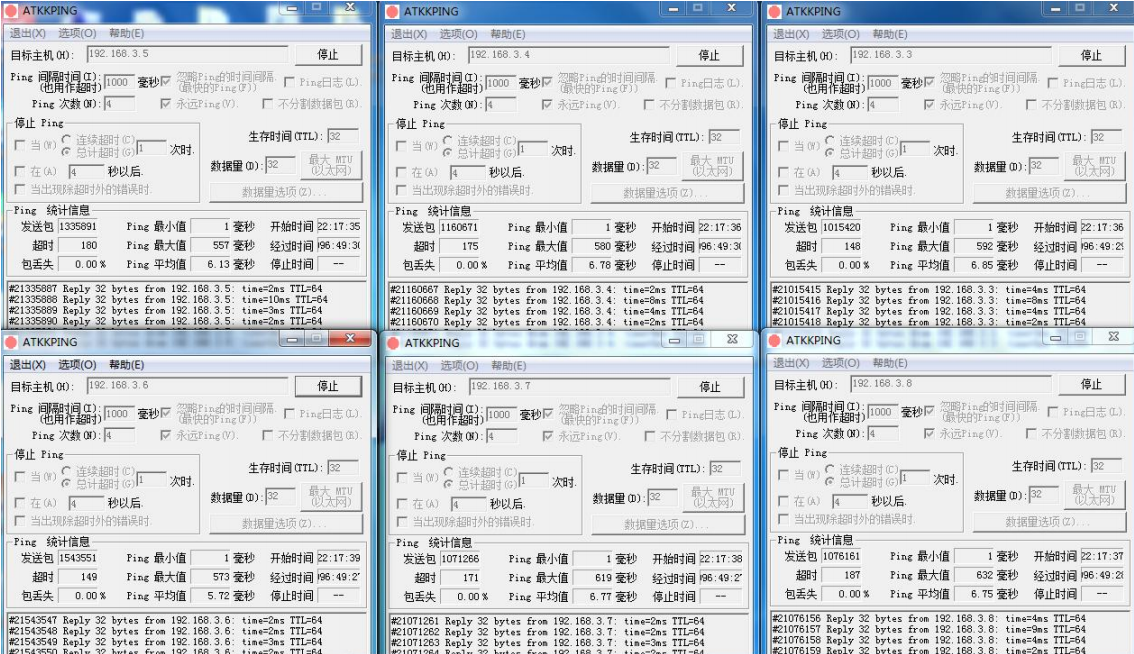Image resolution: width=1134 pixels, height=654 pixels.
Task: Open 选项(O) menu in the 192.168.3.4 window
Action: click(x=459, y=34)
